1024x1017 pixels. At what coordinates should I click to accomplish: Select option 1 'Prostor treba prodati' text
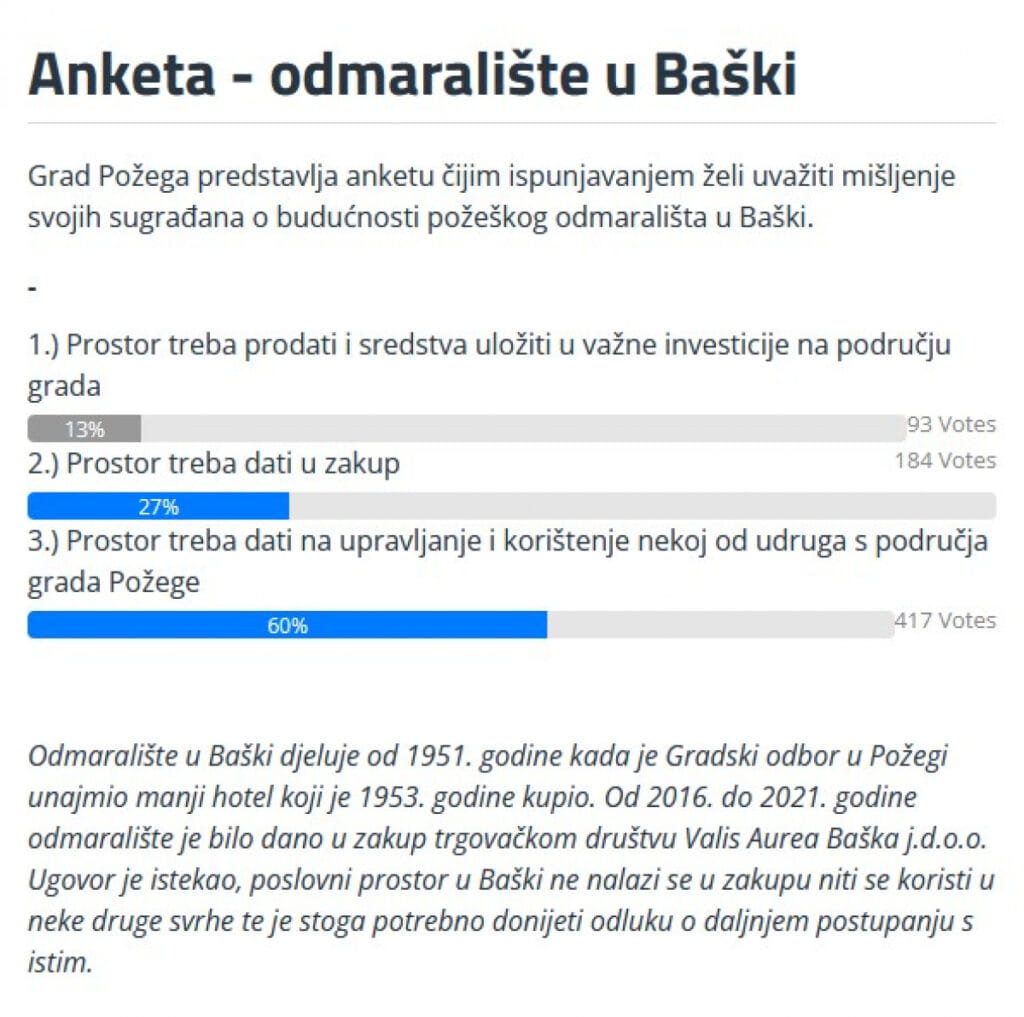(488, 365)
